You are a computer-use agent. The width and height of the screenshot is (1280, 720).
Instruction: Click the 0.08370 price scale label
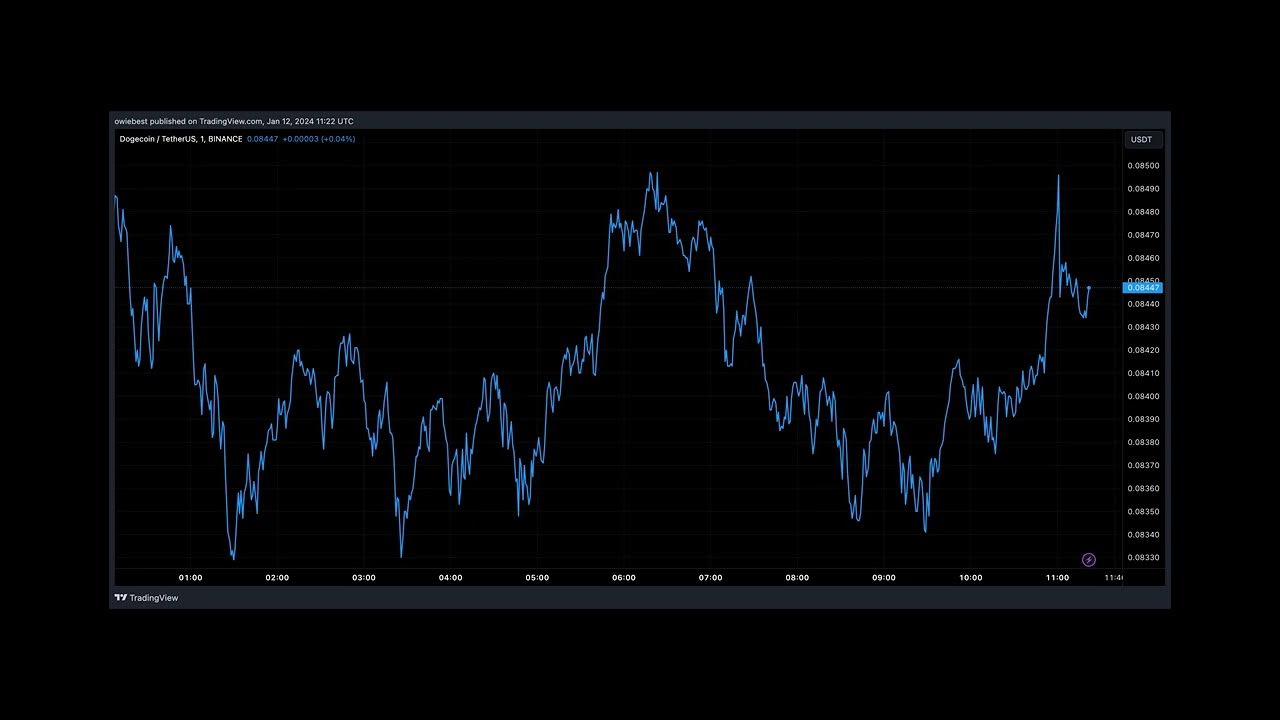tap(1143, 466)
